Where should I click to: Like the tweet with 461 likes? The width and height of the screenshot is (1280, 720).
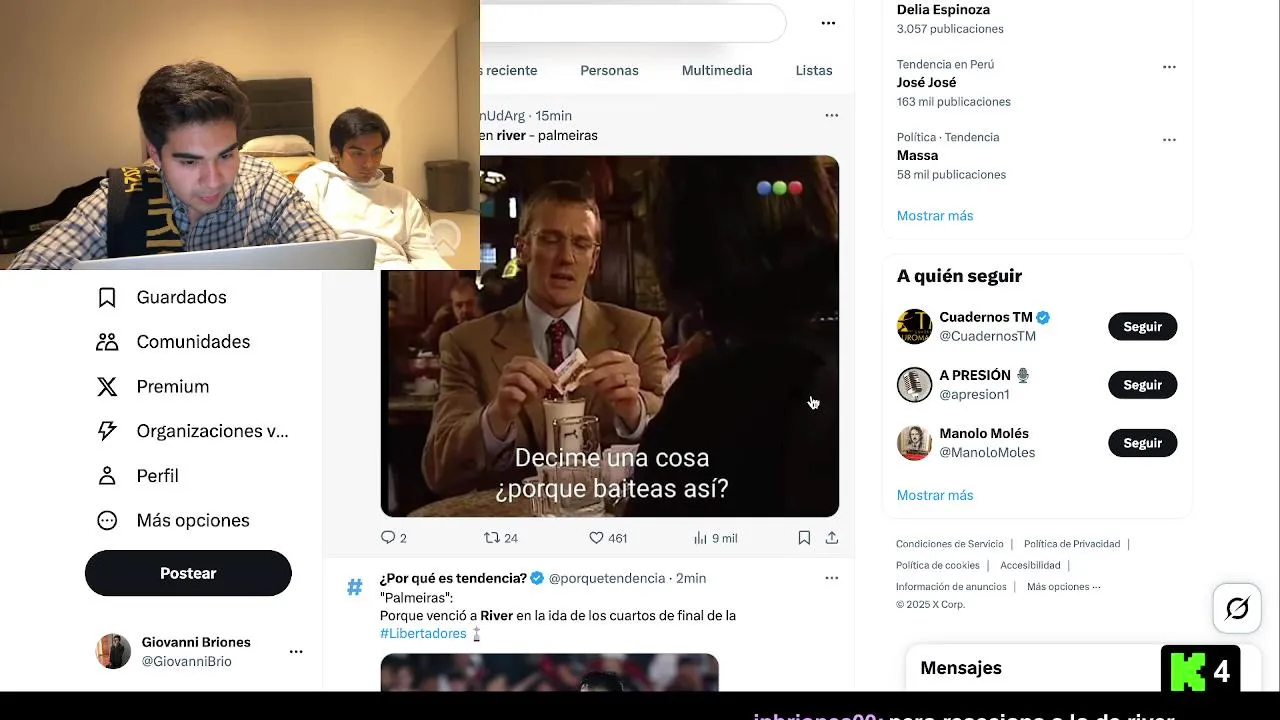(596, 538)
